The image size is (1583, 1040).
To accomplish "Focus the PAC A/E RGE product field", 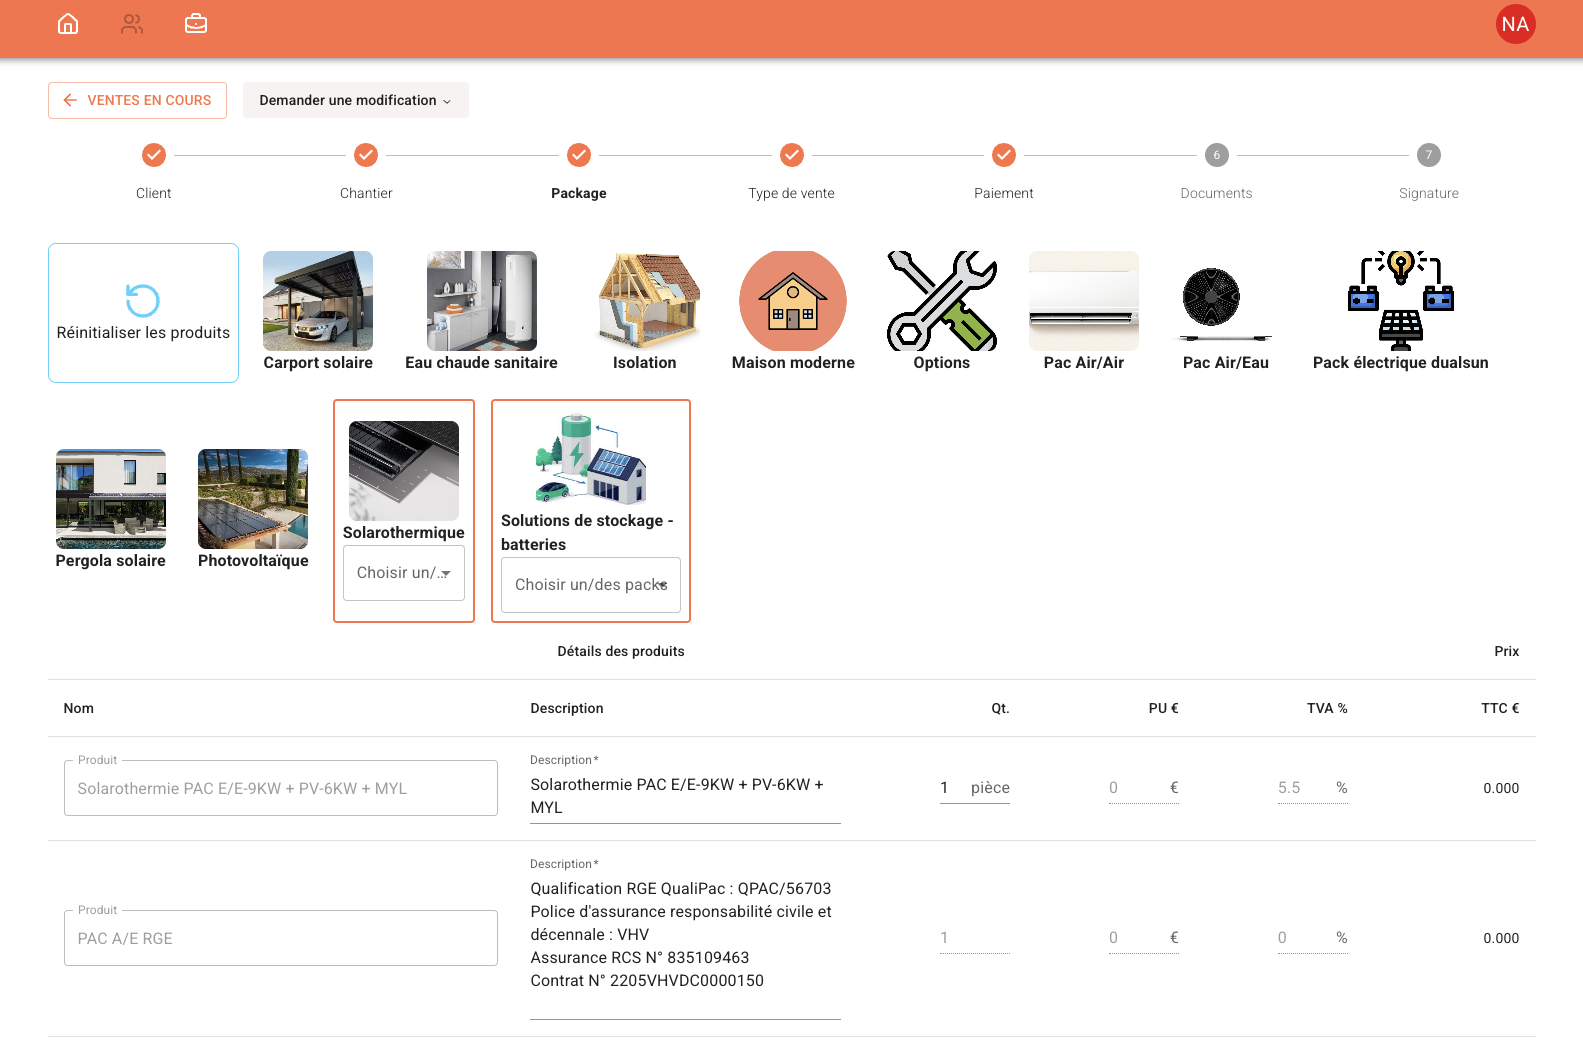I will pos(281,938).
